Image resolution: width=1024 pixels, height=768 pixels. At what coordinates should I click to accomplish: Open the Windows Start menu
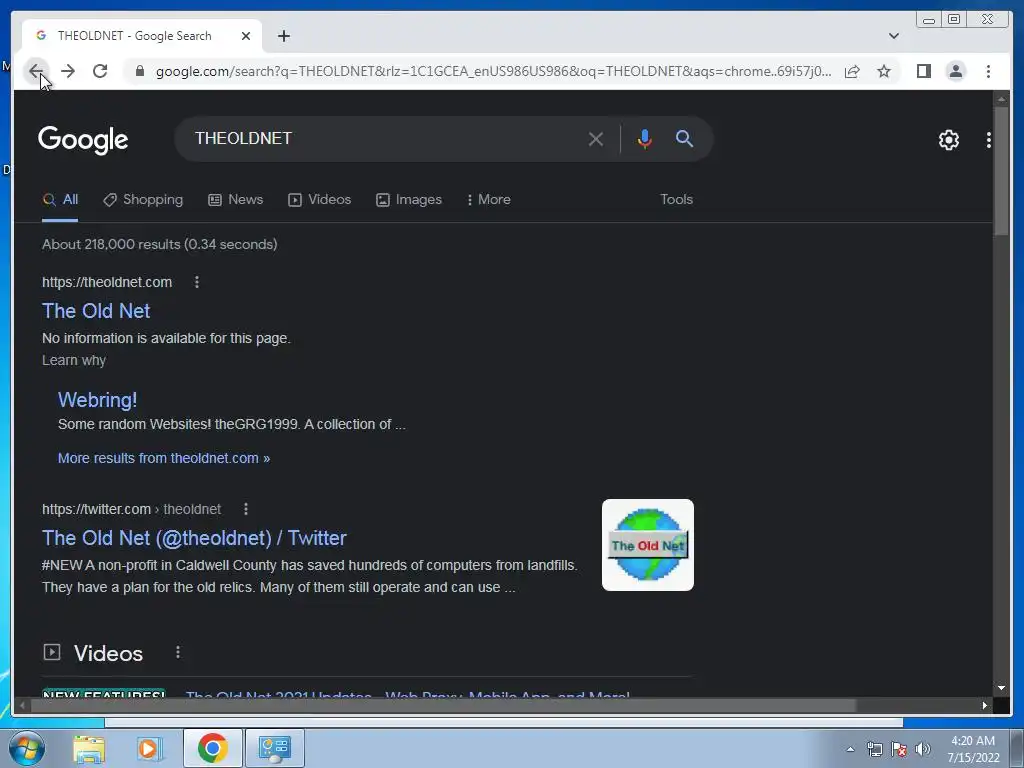click(26, 748)
